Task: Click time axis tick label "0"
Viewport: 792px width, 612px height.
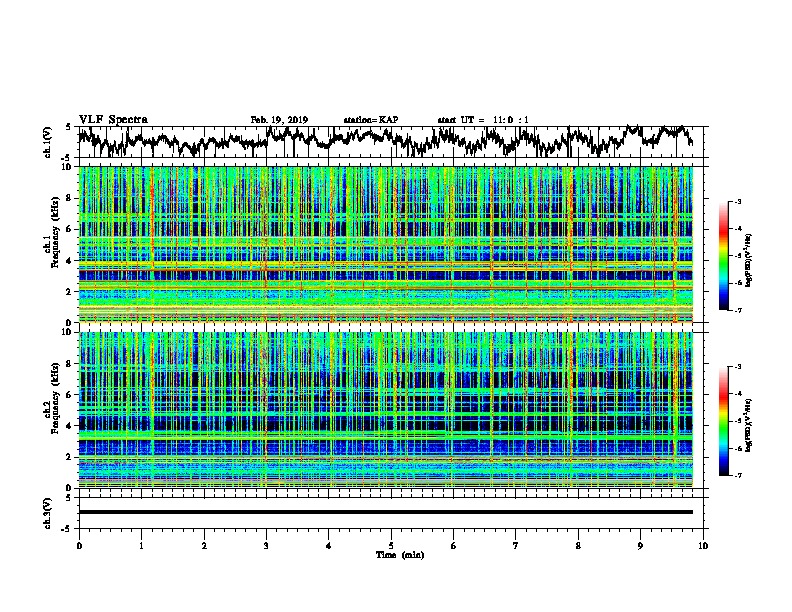Action: coord(79,546)
